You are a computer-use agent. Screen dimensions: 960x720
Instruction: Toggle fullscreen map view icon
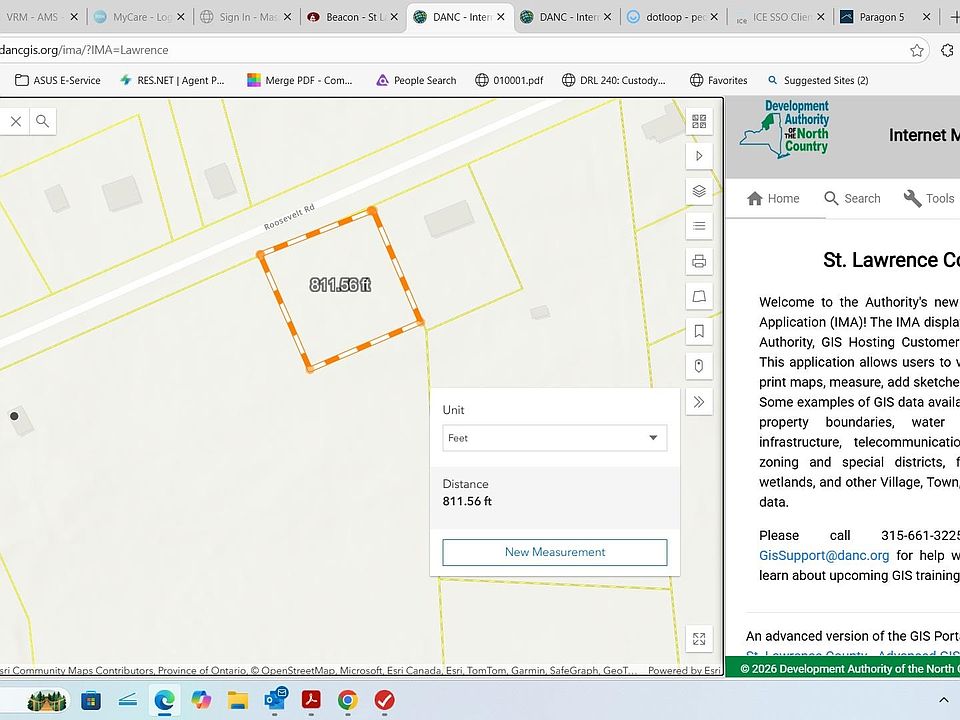(x=699, y=639)
